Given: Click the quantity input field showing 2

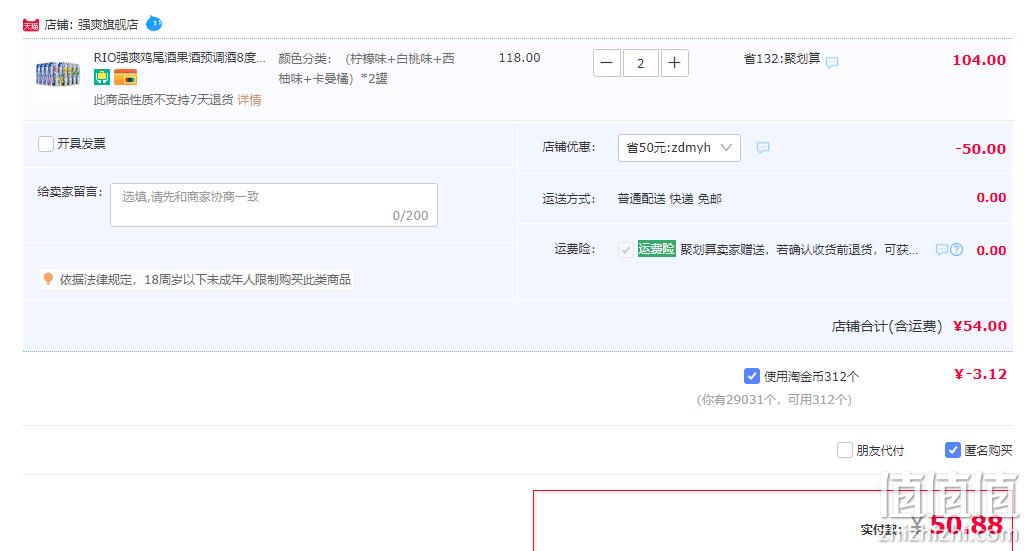Looking at the screenshot, I should tap(641, 63).
